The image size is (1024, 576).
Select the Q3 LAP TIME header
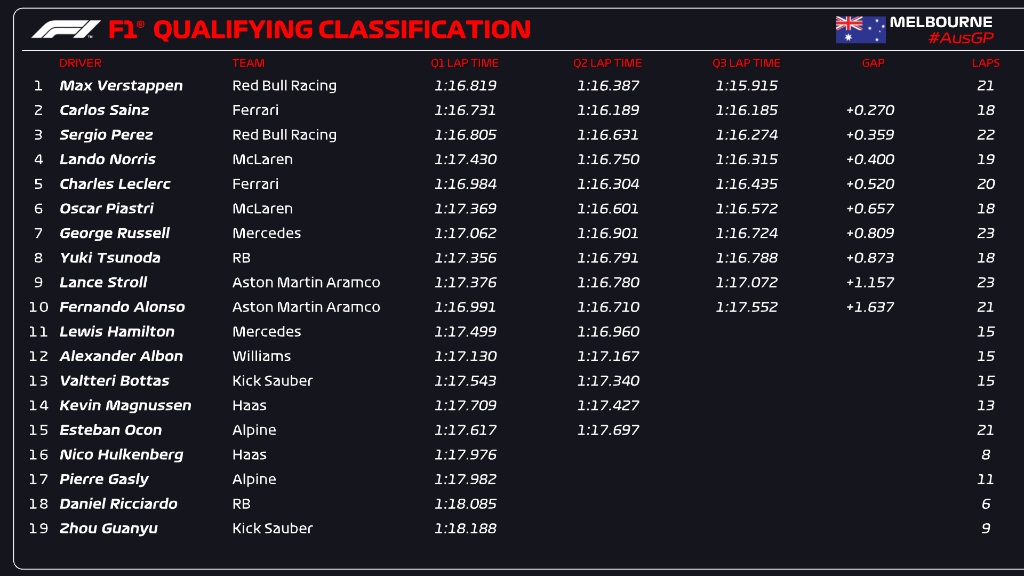(x=746, y=63)
